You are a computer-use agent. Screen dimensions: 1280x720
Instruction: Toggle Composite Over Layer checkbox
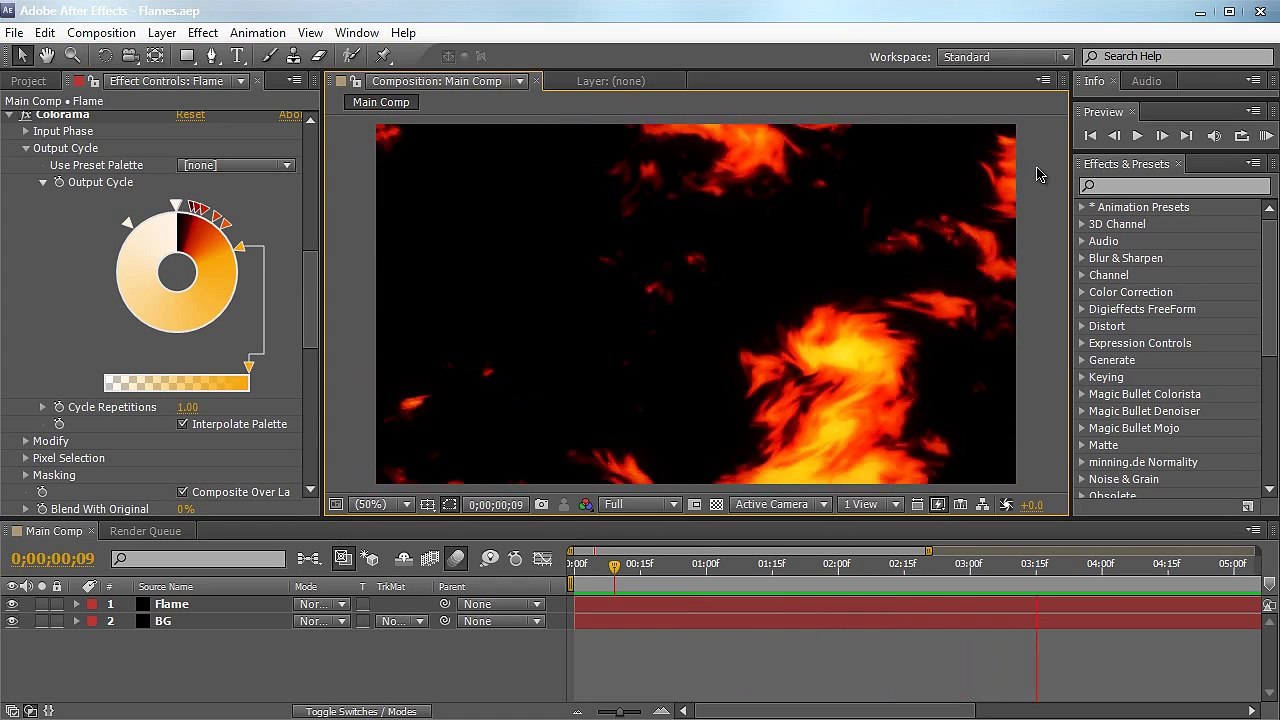point(183,492)
